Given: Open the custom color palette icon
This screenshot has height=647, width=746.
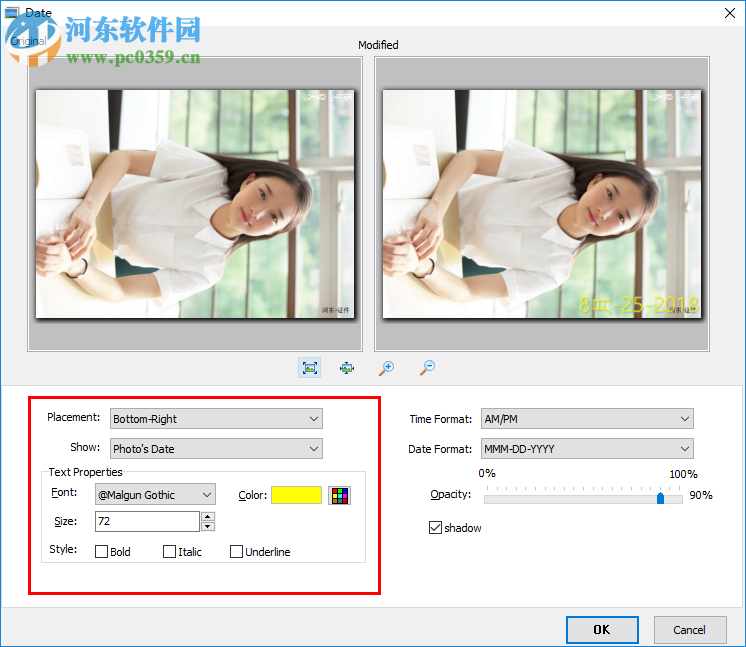Looking at the screenshot, I should [x=340, y=496].
